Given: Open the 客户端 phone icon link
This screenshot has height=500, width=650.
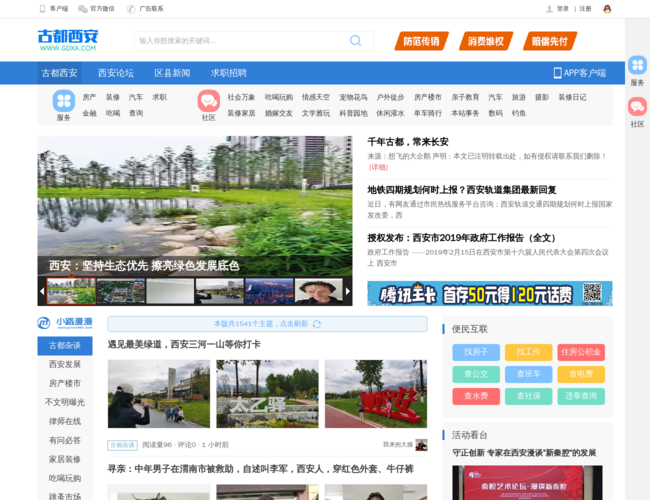Looking at the screenshot, I should point(42,9).
